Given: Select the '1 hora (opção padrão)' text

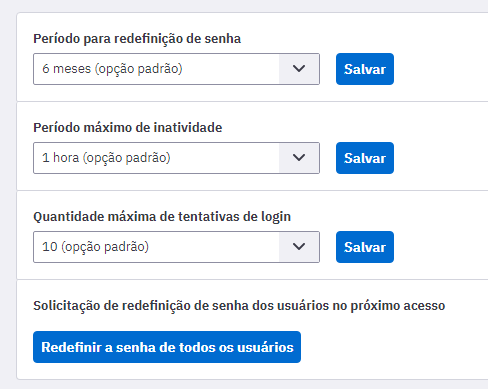Looking at the screenshot, I should pyautogui.click(x=106, y=158).
